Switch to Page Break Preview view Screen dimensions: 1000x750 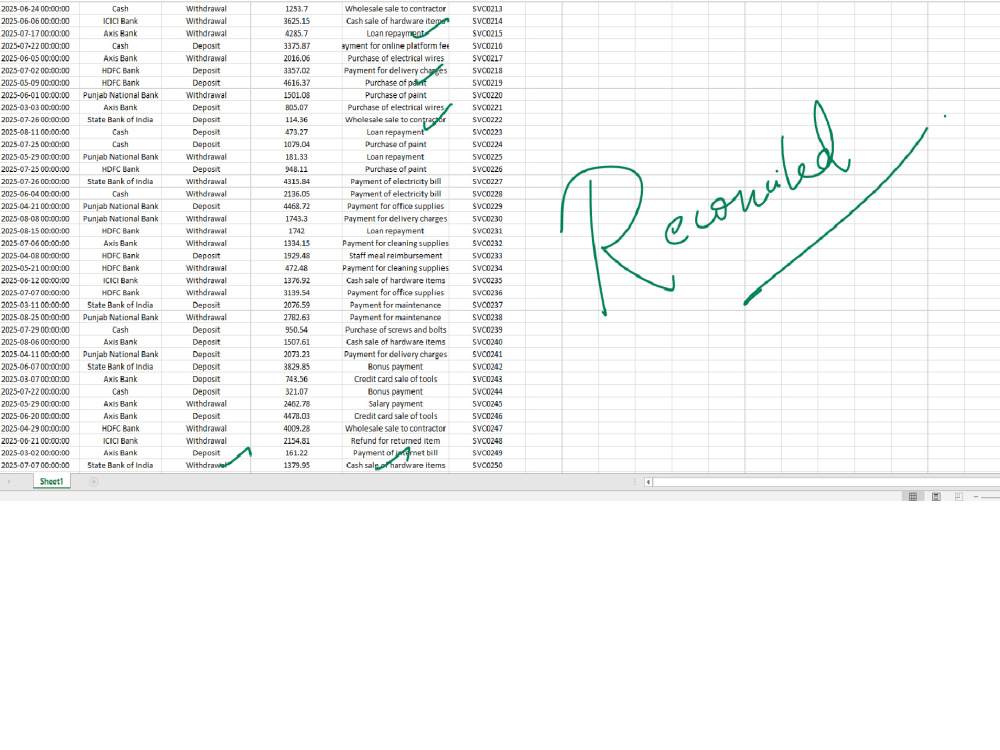coord(959,496)
